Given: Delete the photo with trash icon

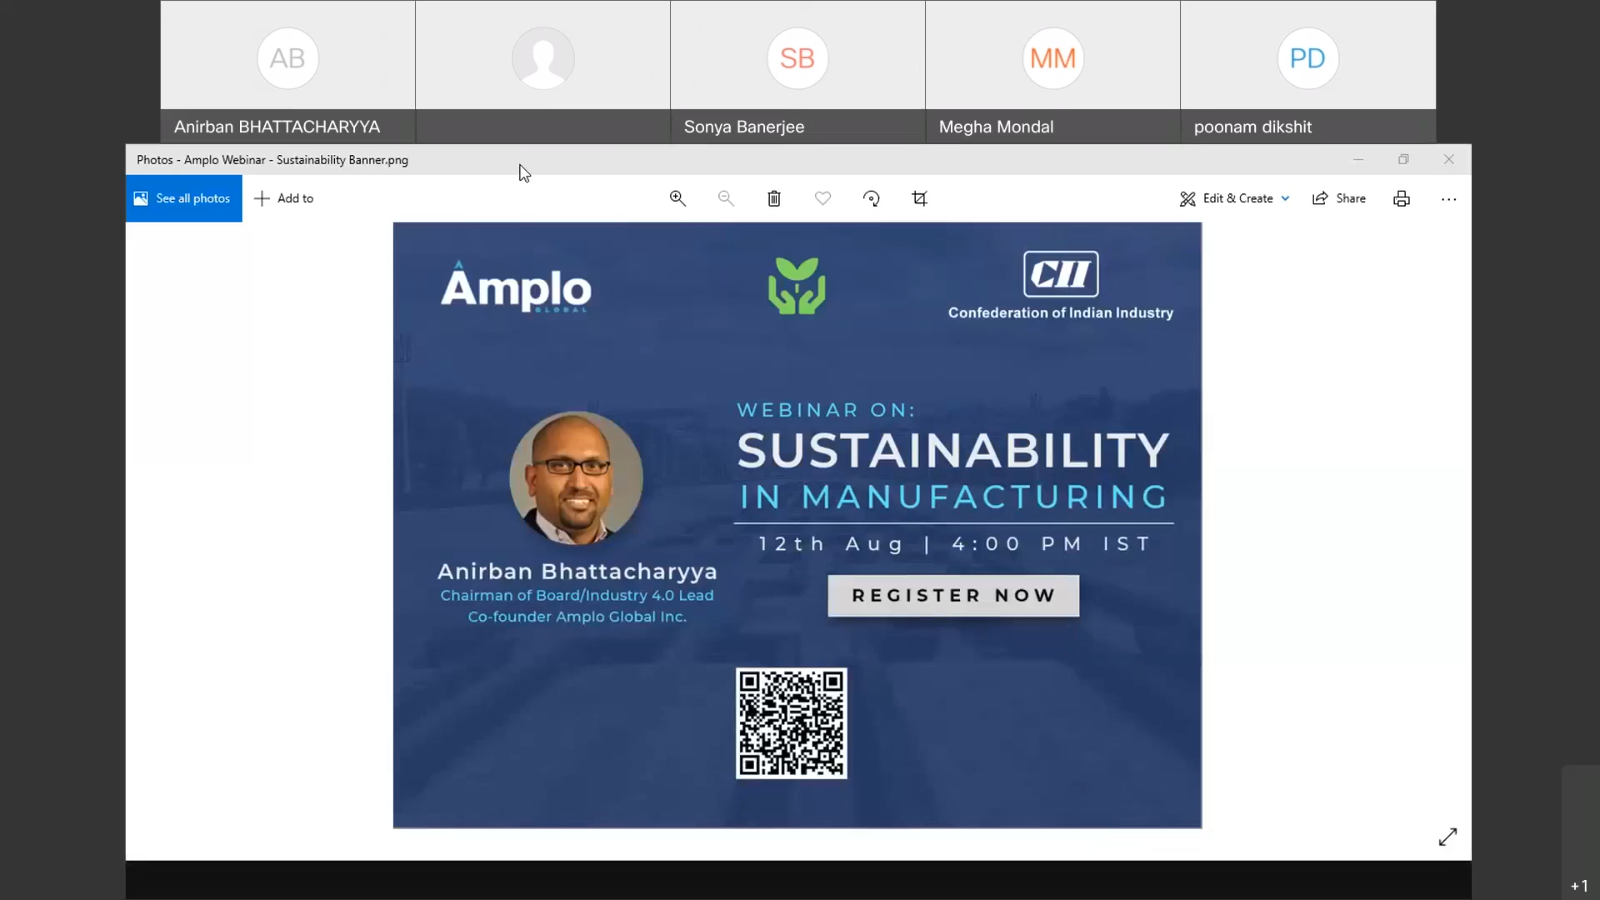Looking at the screenshot, I should click(x=774, y=198).
